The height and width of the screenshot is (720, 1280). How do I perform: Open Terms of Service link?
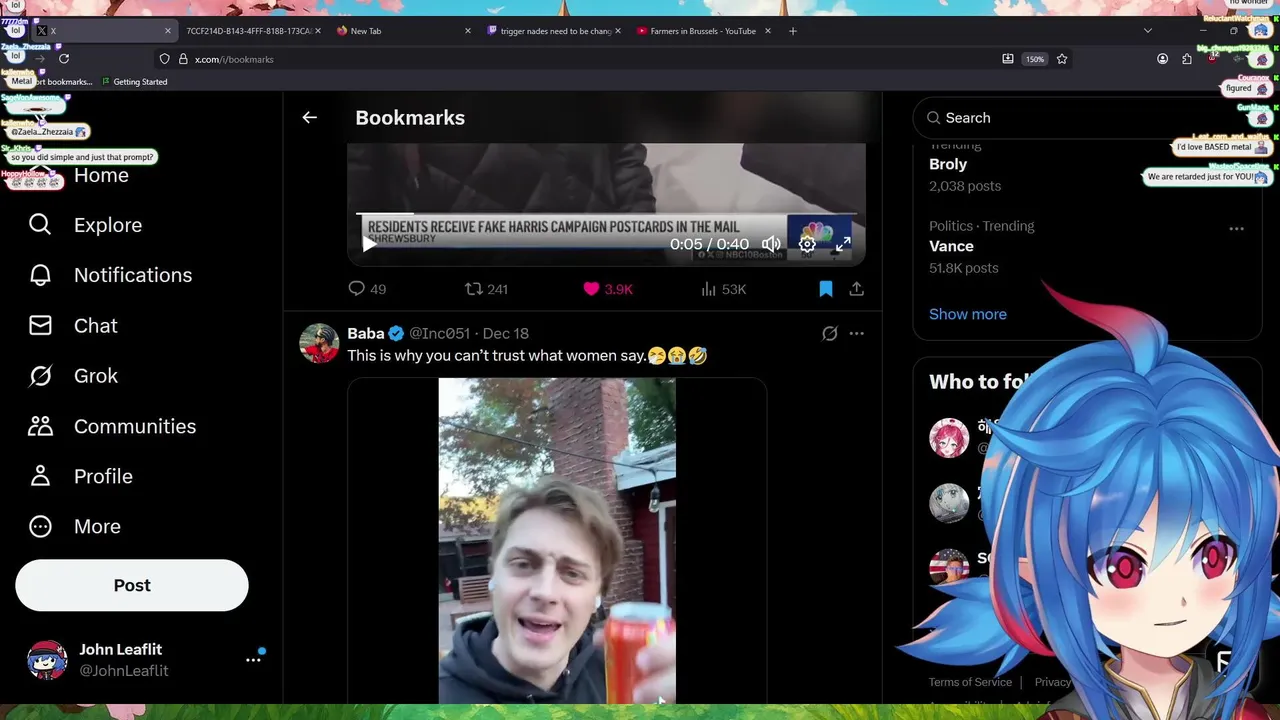970,682
